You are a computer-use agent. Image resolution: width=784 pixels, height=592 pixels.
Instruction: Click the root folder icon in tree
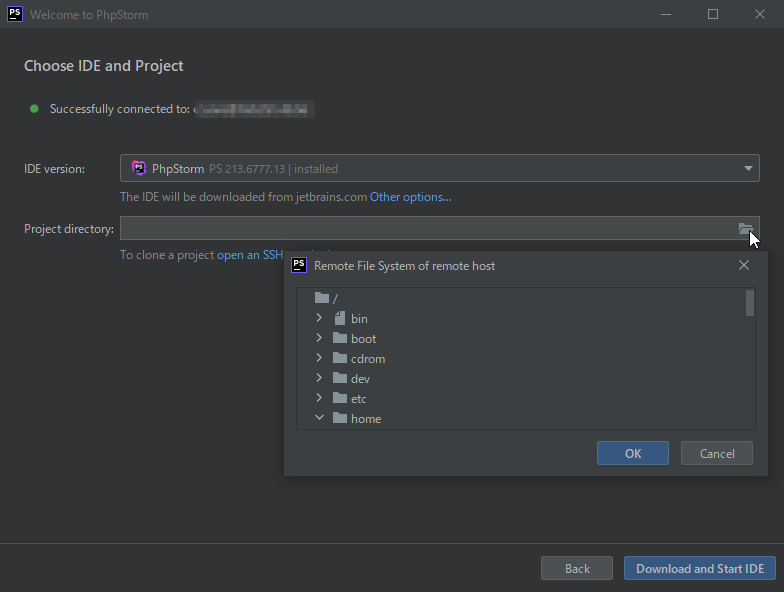pos(321,298)
